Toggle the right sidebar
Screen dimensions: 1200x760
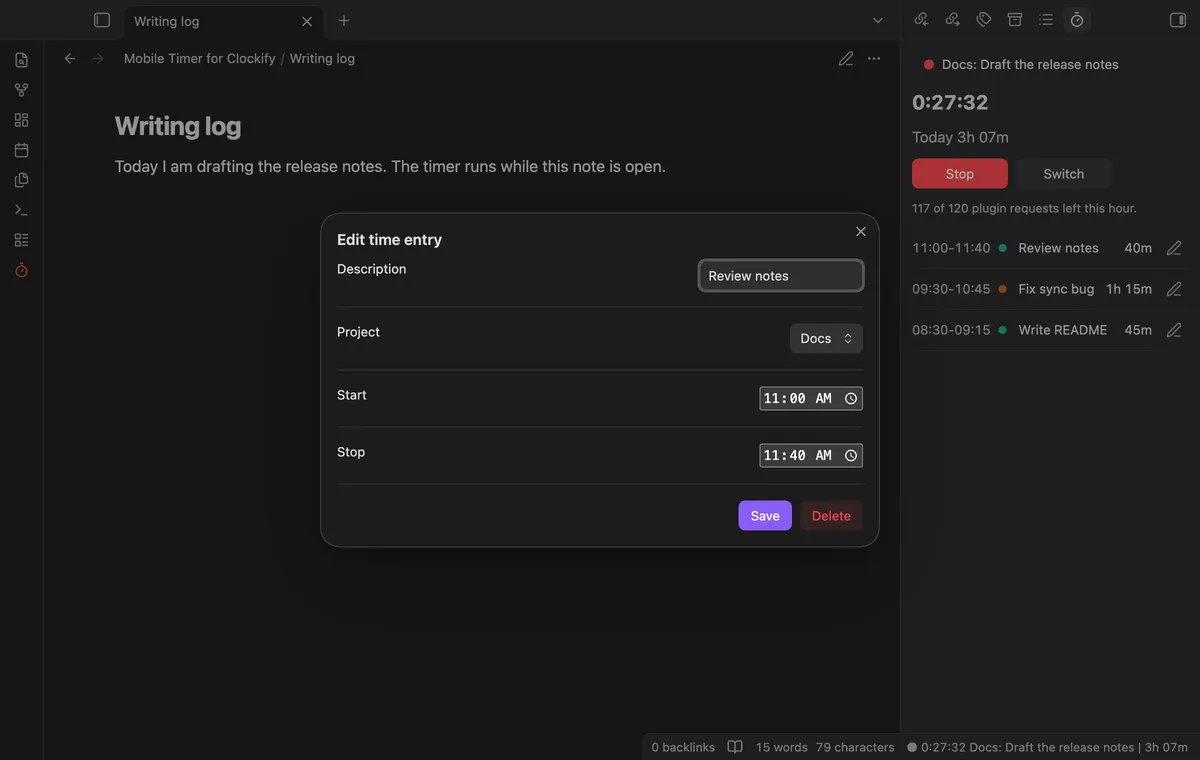(1177, 20)
